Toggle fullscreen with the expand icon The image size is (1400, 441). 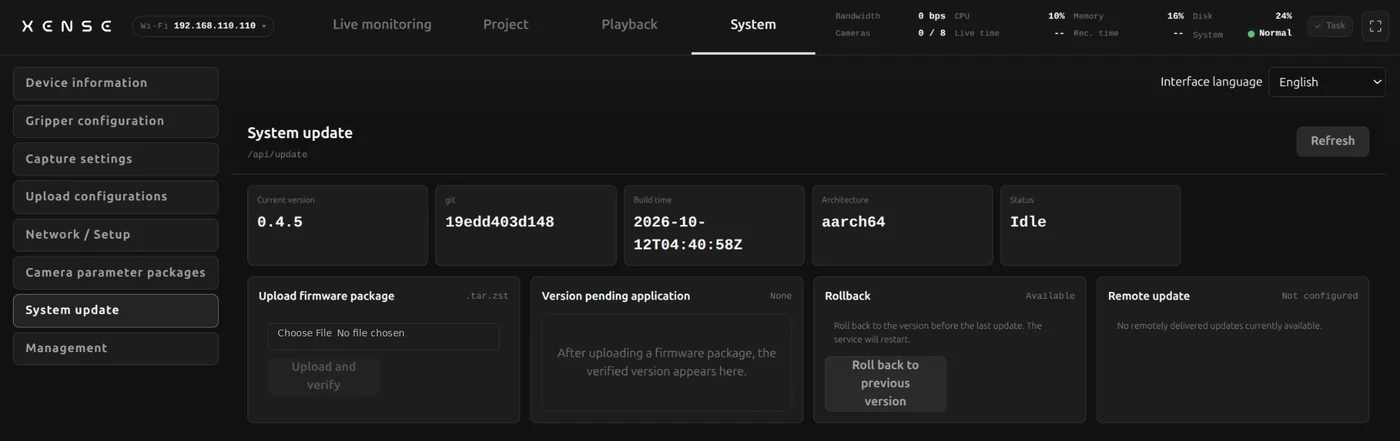1375,26
